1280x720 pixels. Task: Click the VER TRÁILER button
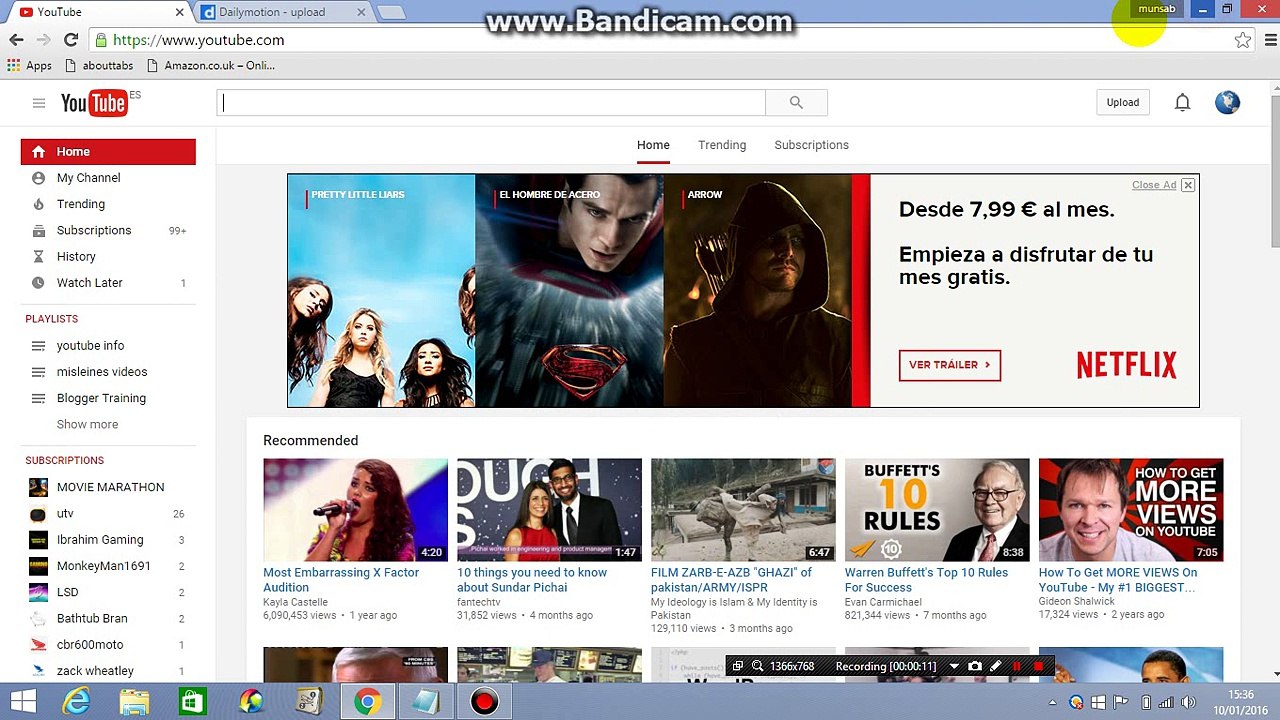tap(949, 365)
